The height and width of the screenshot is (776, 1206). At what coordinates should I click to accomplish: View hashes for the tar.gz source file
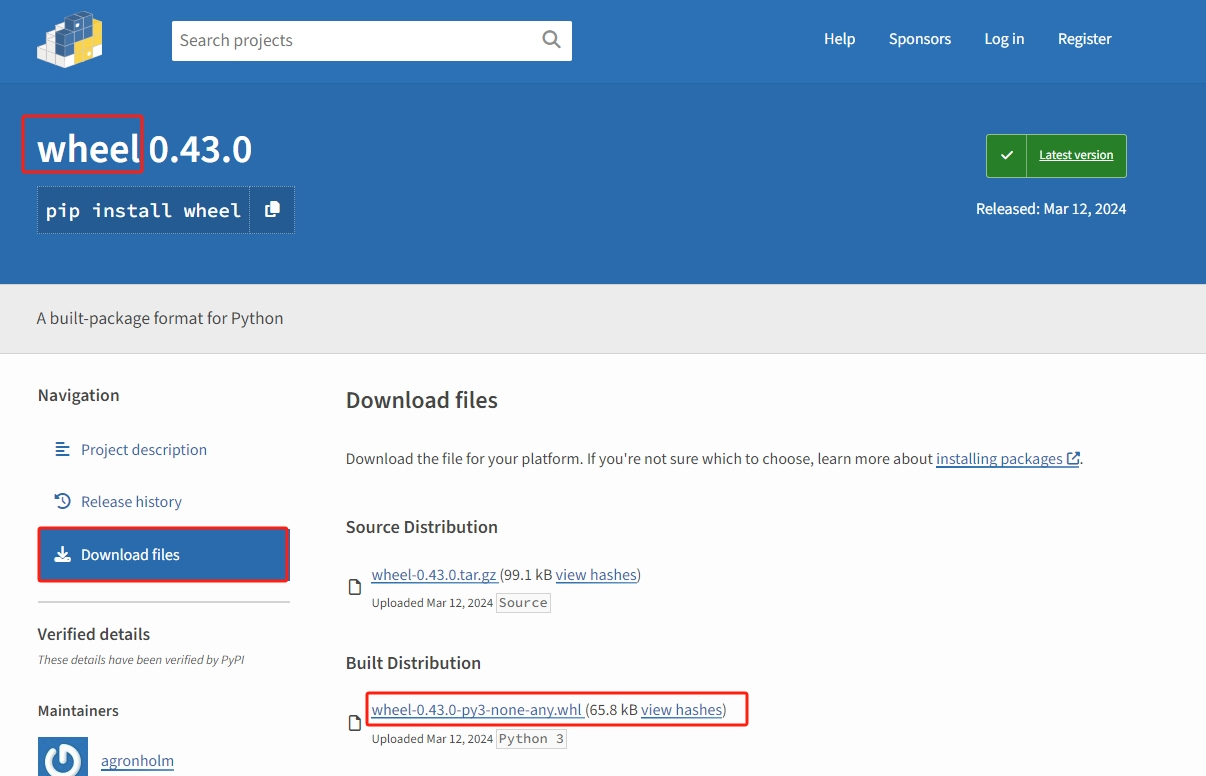pyautogui.click(x=596, y=575)
